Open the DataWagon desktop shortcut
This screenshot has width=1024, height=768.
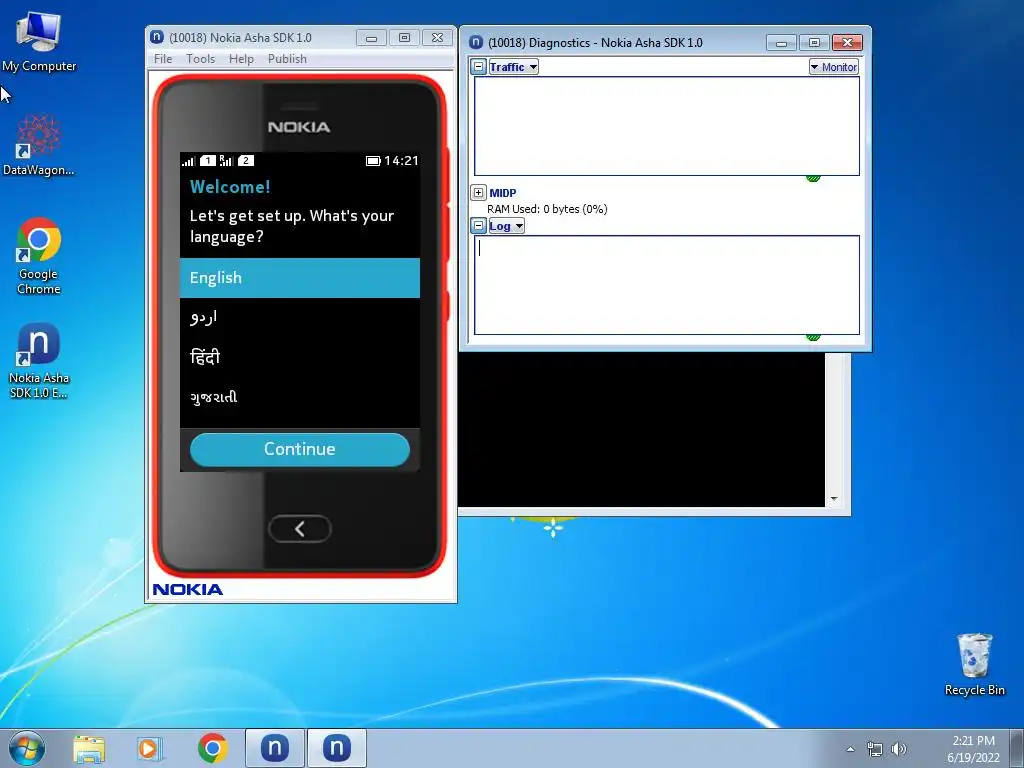[x=39, y=145]
